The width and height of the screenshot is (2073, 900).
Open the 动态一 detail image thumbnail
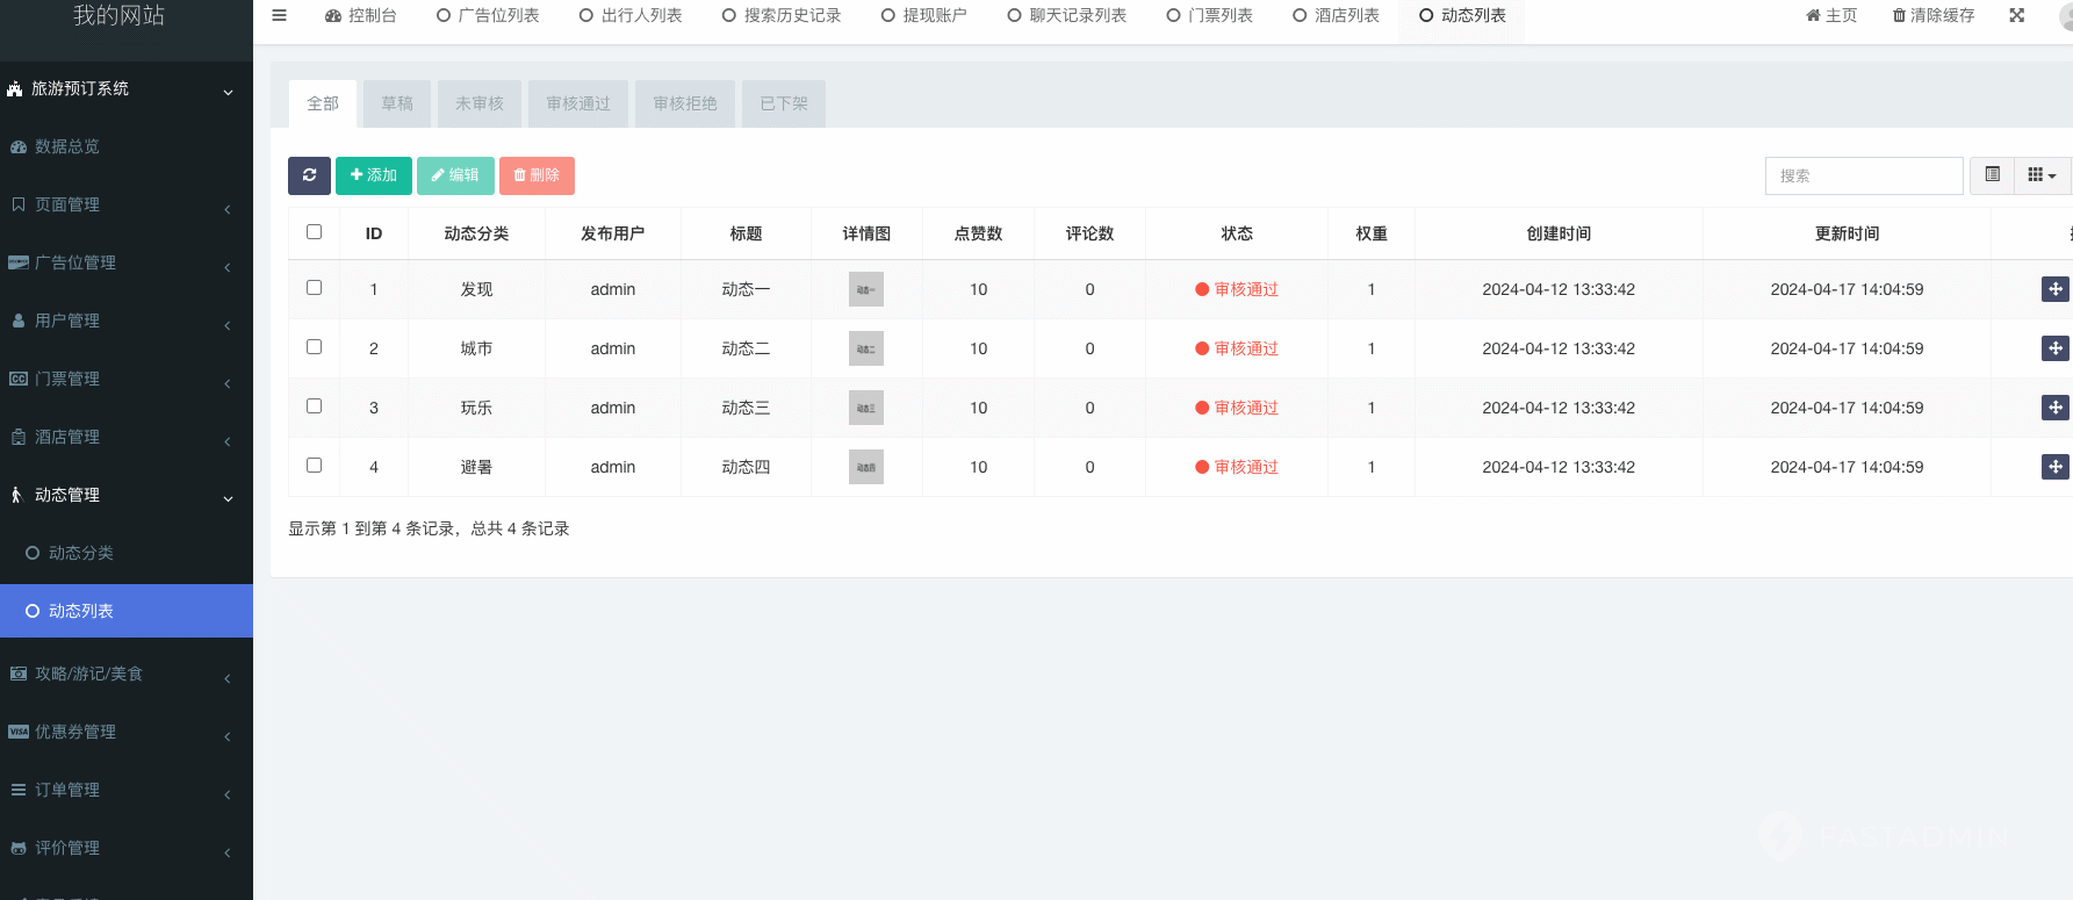click(x=865, y=289)
